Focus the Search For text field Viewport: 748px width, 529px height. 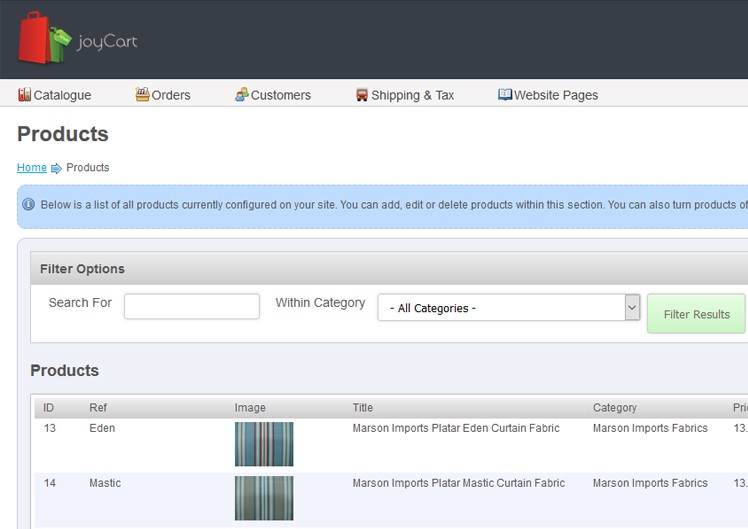[192, 306]
